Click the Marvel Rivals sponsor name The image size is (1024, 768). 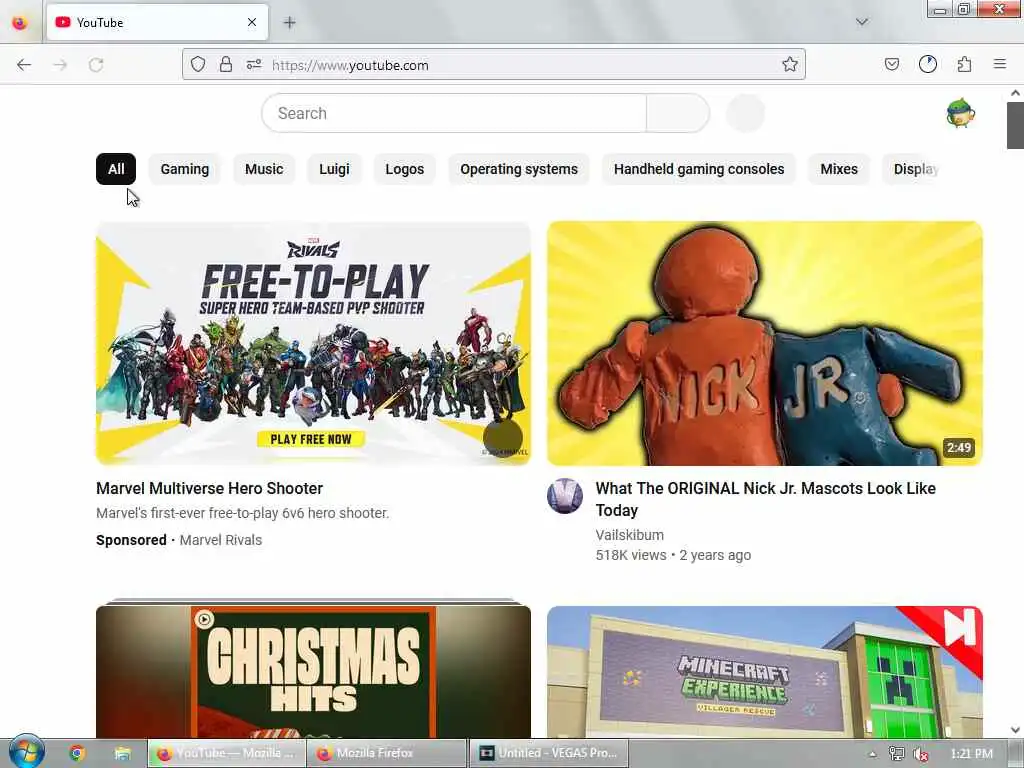[x=221, y=540]
